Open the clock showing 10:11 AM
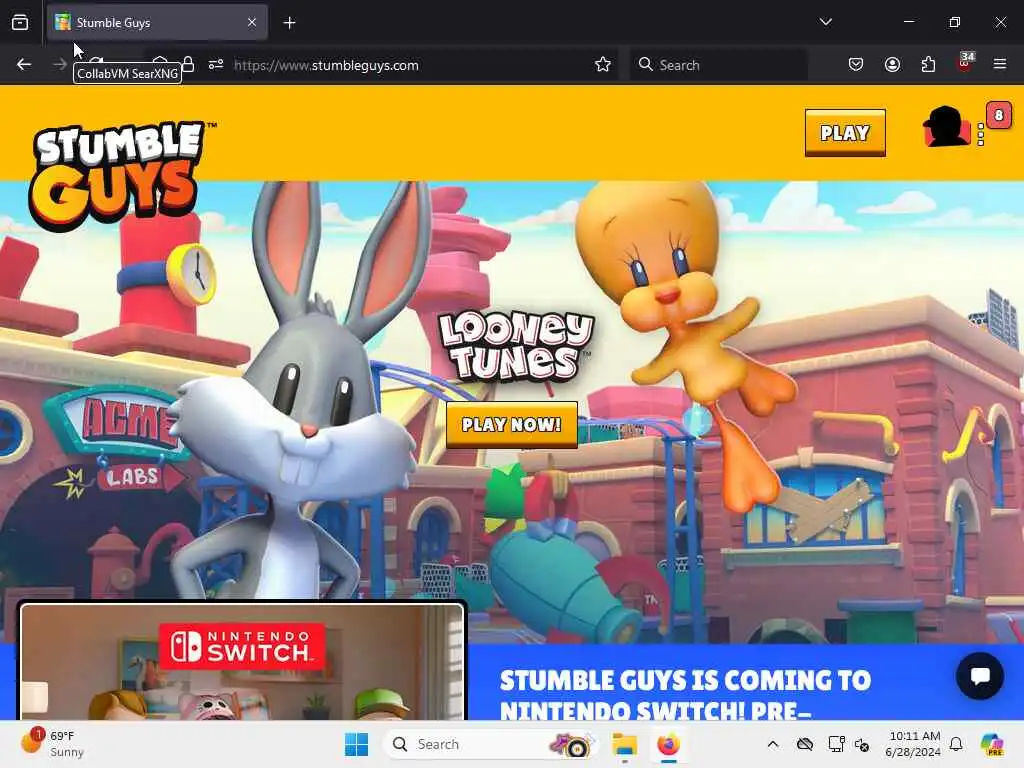The height and width of the screenshot is (768, 1024). pyautogui.click(x=913, y=744)
